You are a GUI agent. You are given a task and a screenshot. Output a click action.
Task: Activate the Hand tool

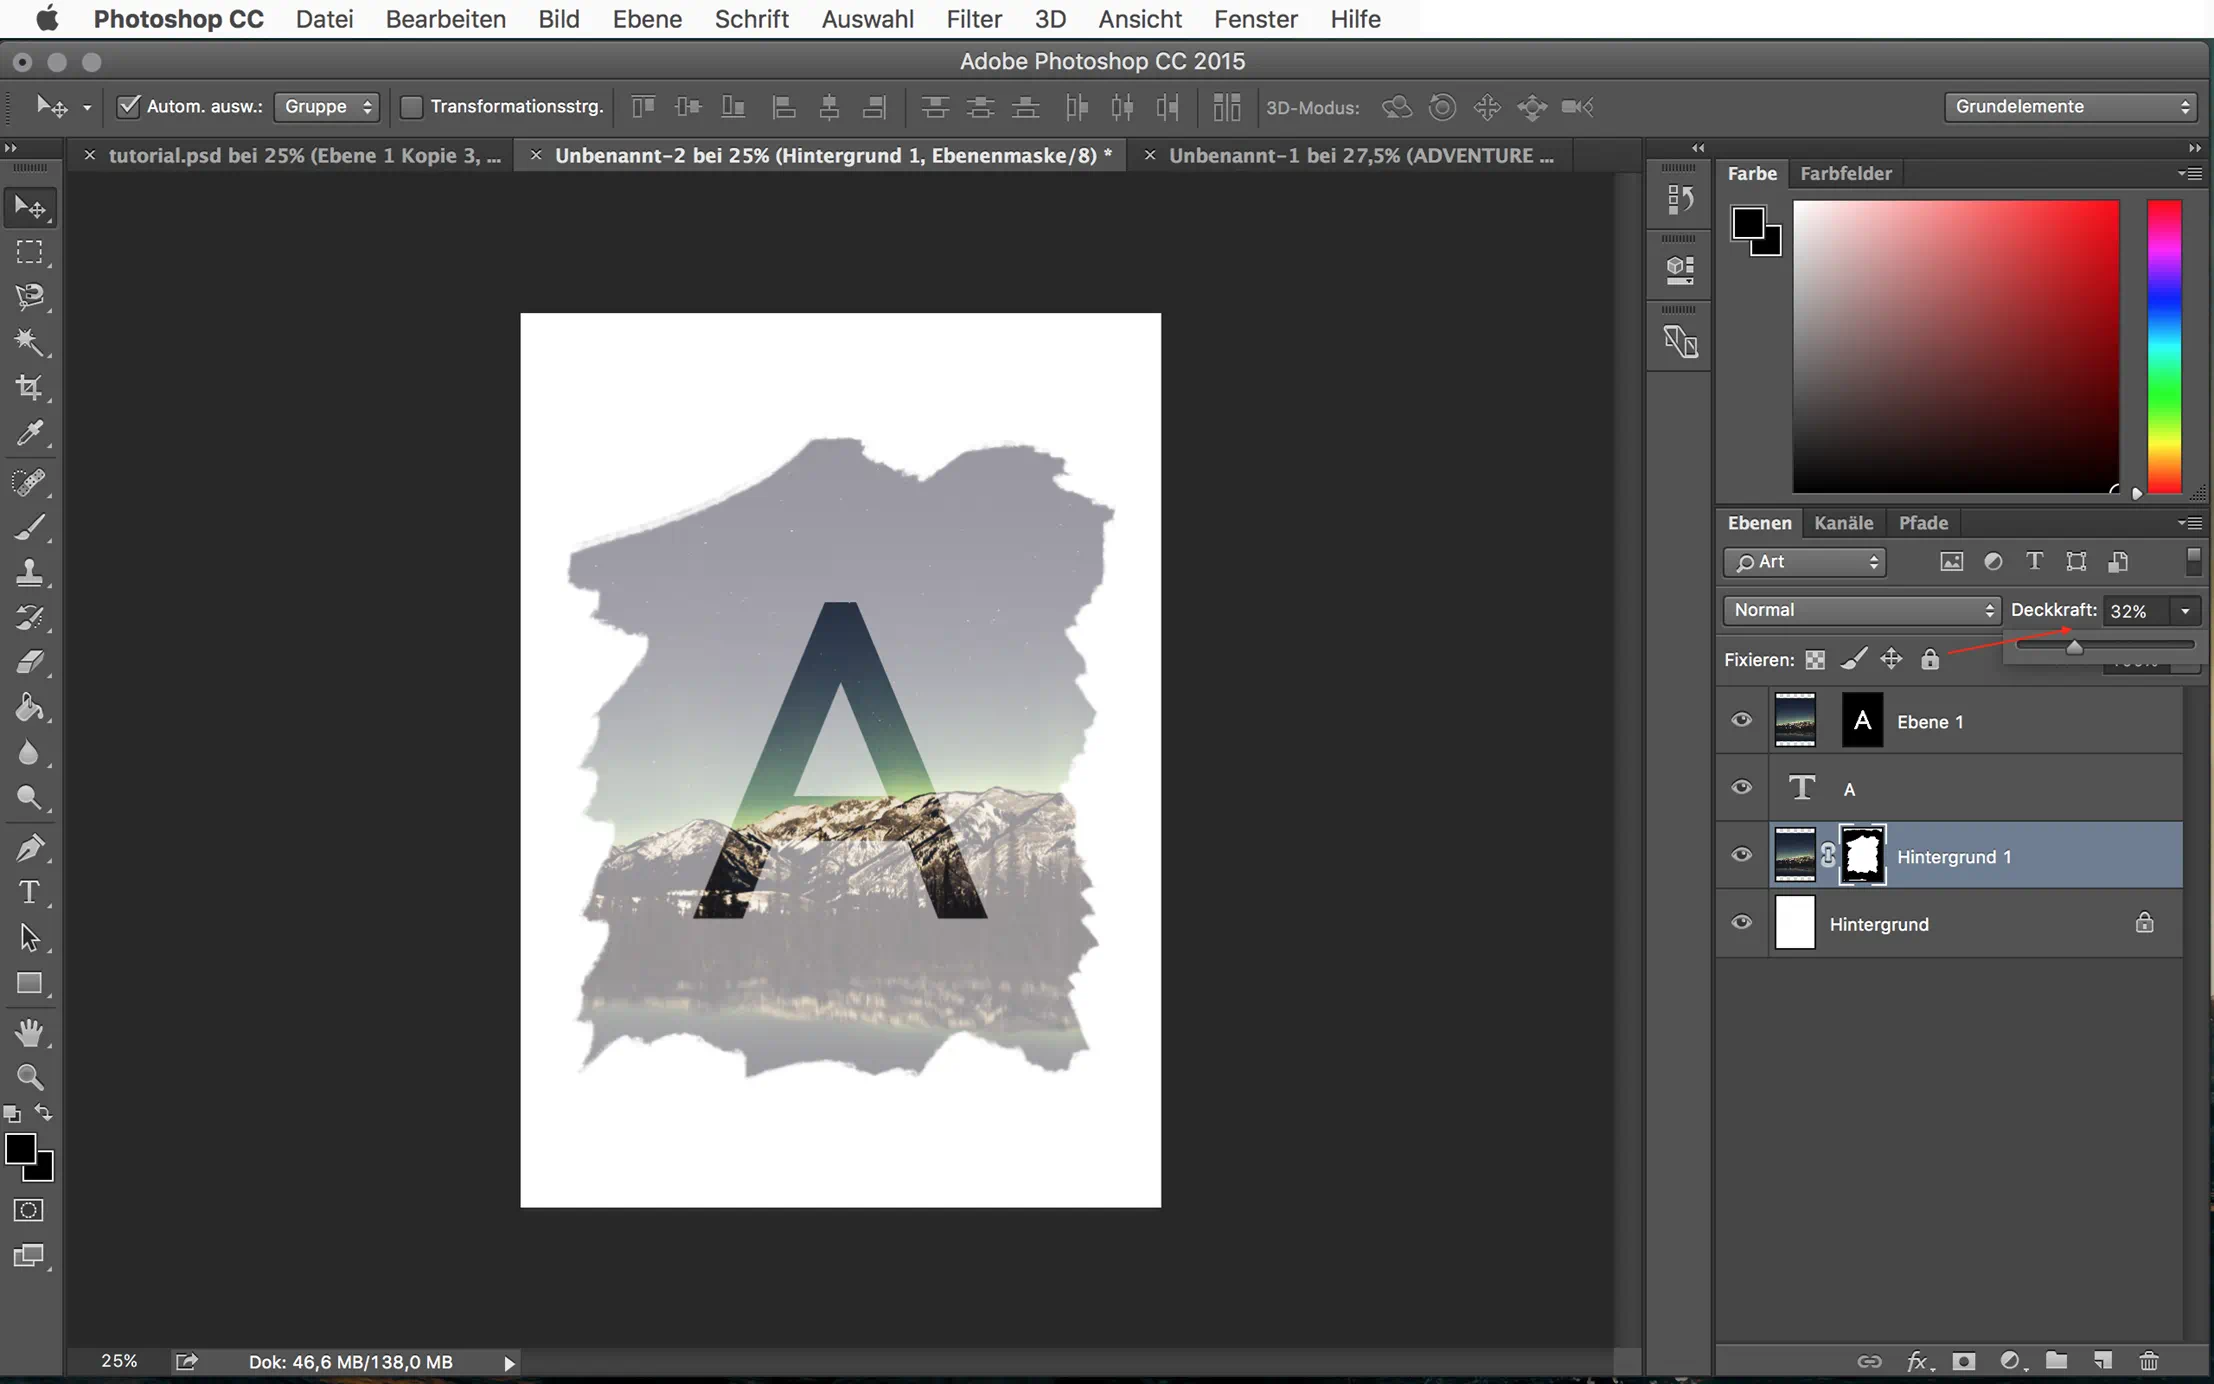[29, 1032]
